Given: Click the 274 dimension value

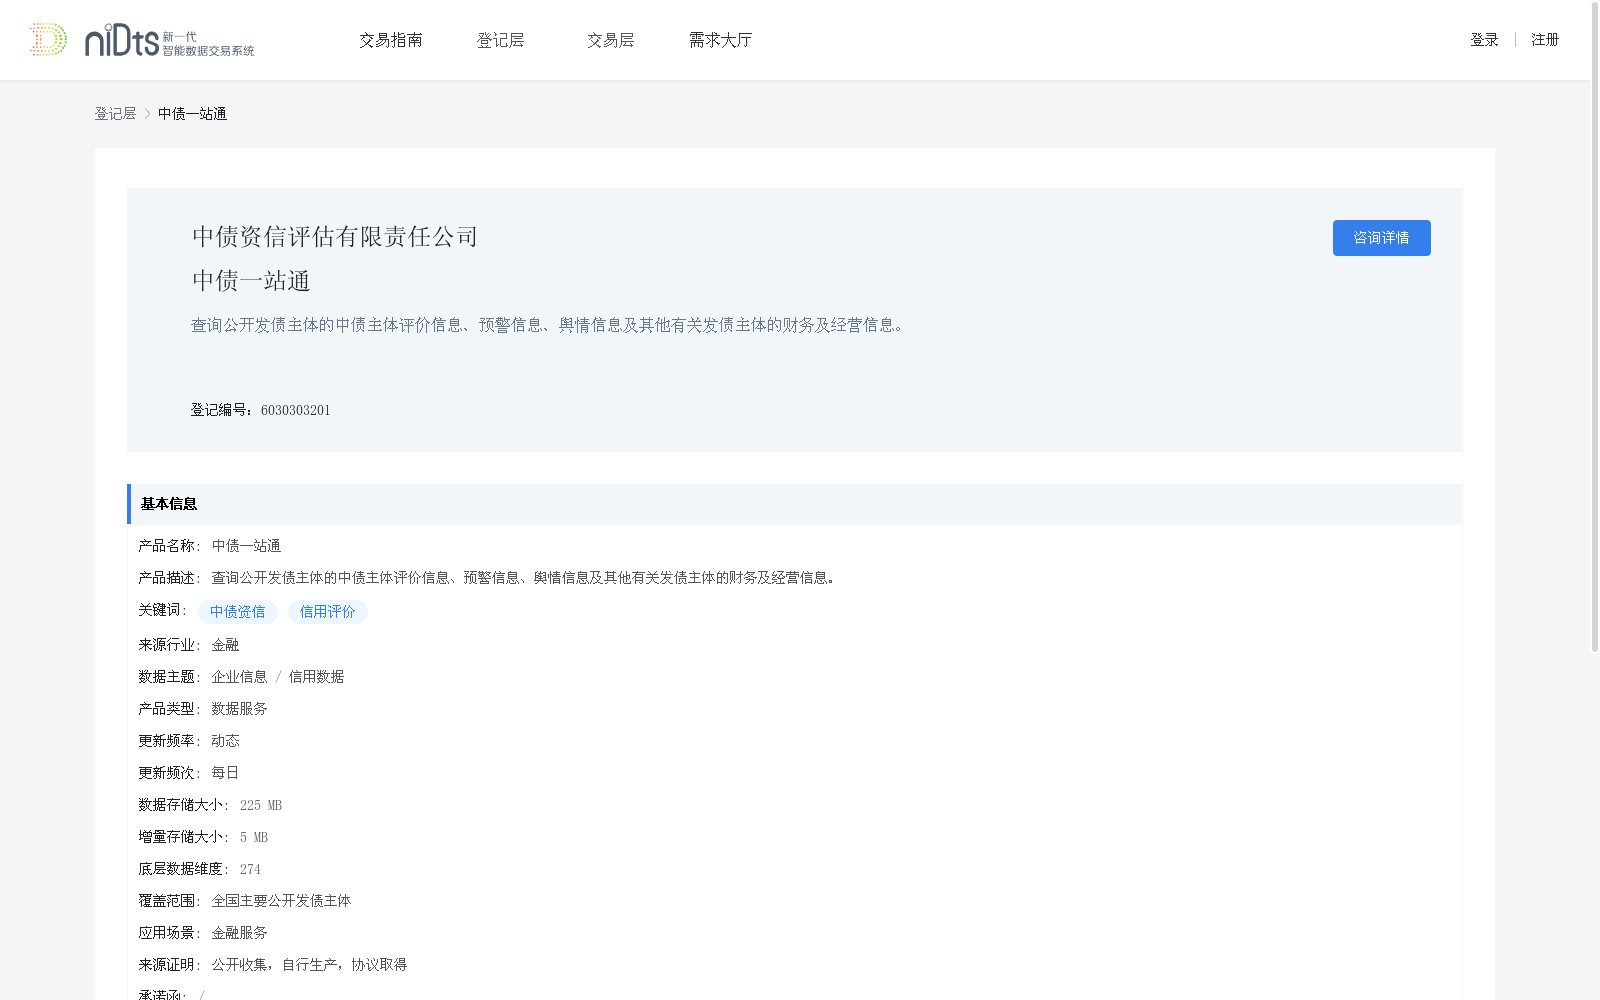Looking at the screenshot, I should pyautogui.click(x=250, y=869).
